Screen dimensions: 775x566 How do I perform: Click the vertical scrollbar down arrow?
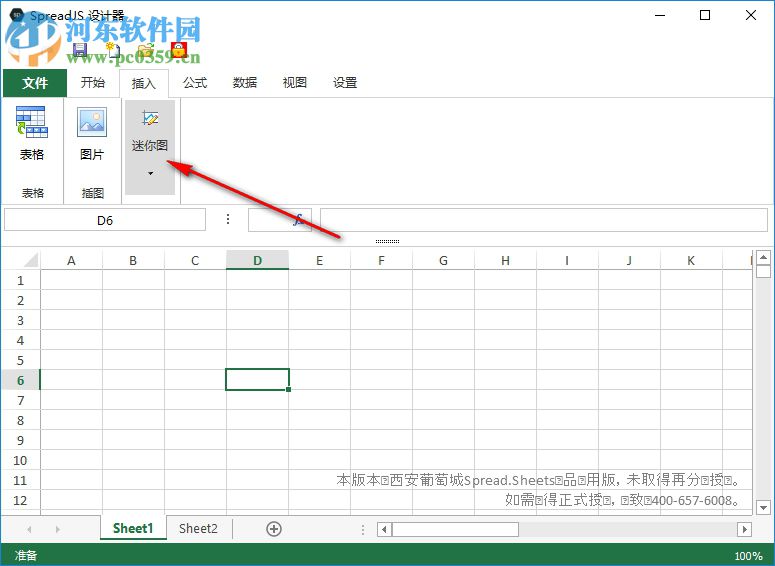click(x=764, y=507)
